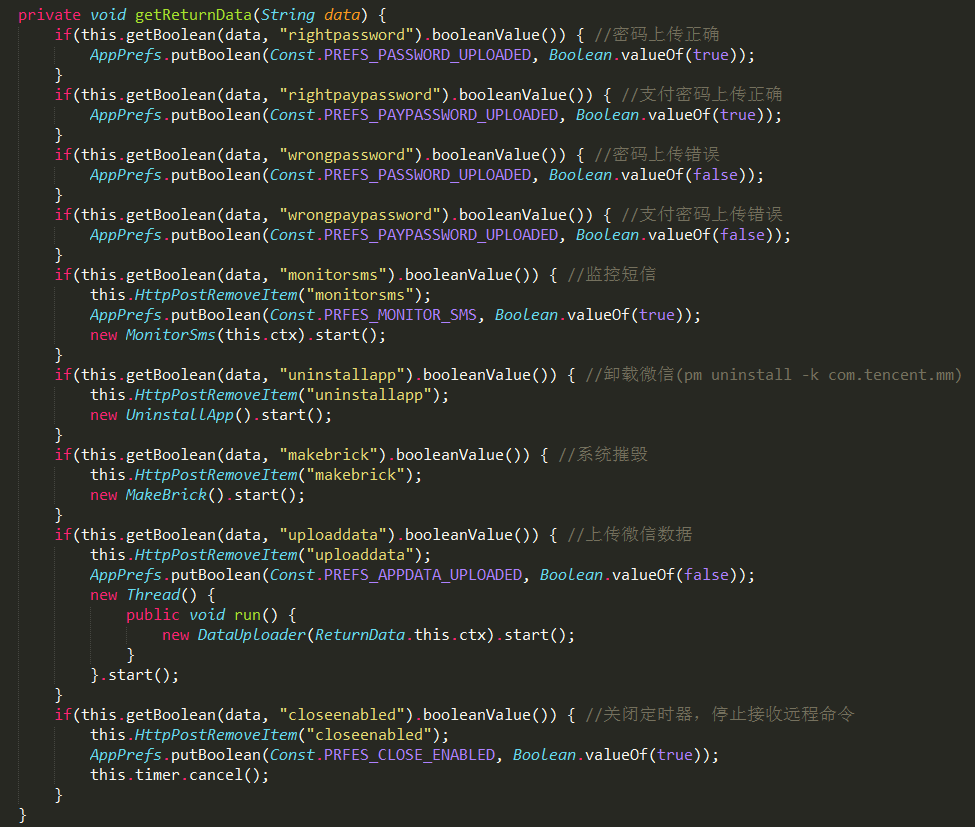The height and width of the screenshot is (827, 975).
Task: Click PRFES_CLOSE_ENABLED constant
Action: click(x=409, y=755)
